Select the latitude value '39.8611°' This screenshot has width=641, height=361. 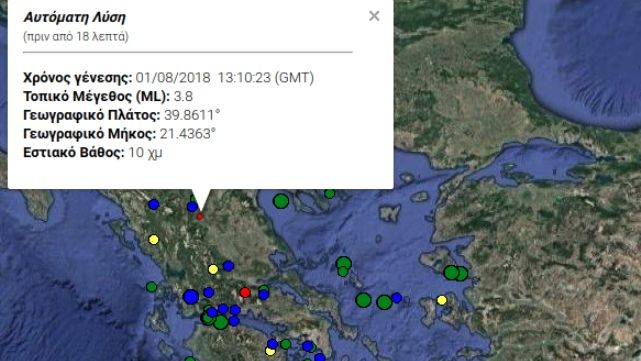[192, 115]
